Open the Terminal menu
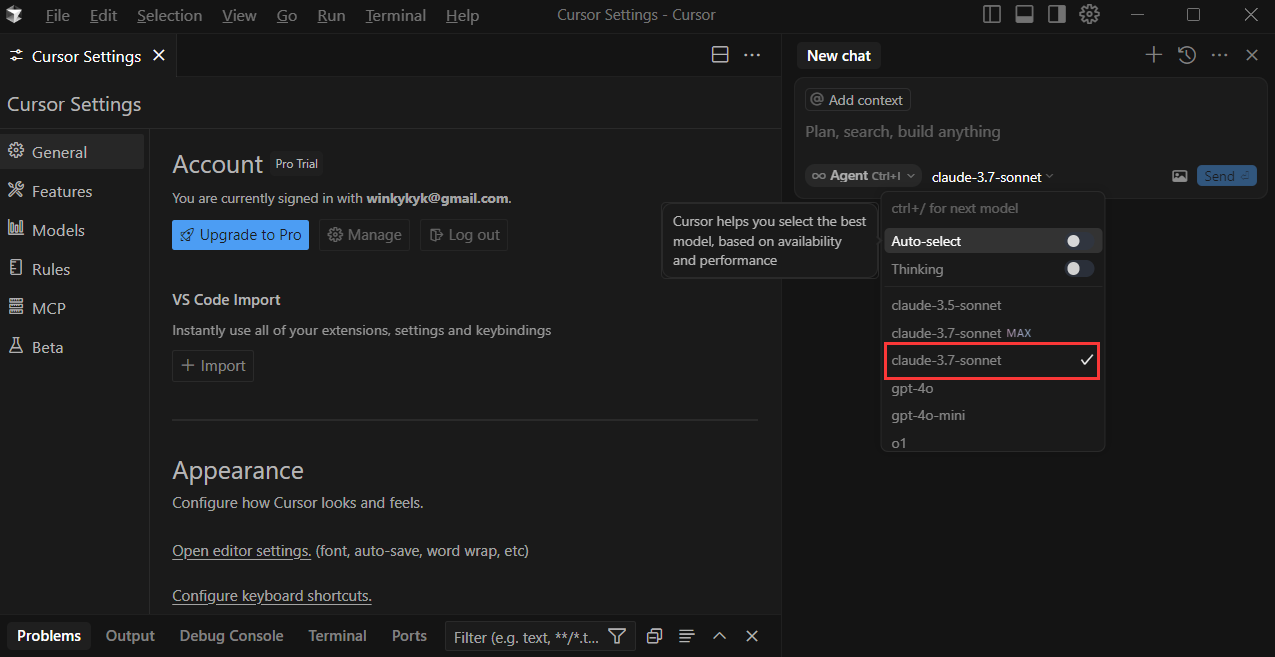 coord(395,16)
